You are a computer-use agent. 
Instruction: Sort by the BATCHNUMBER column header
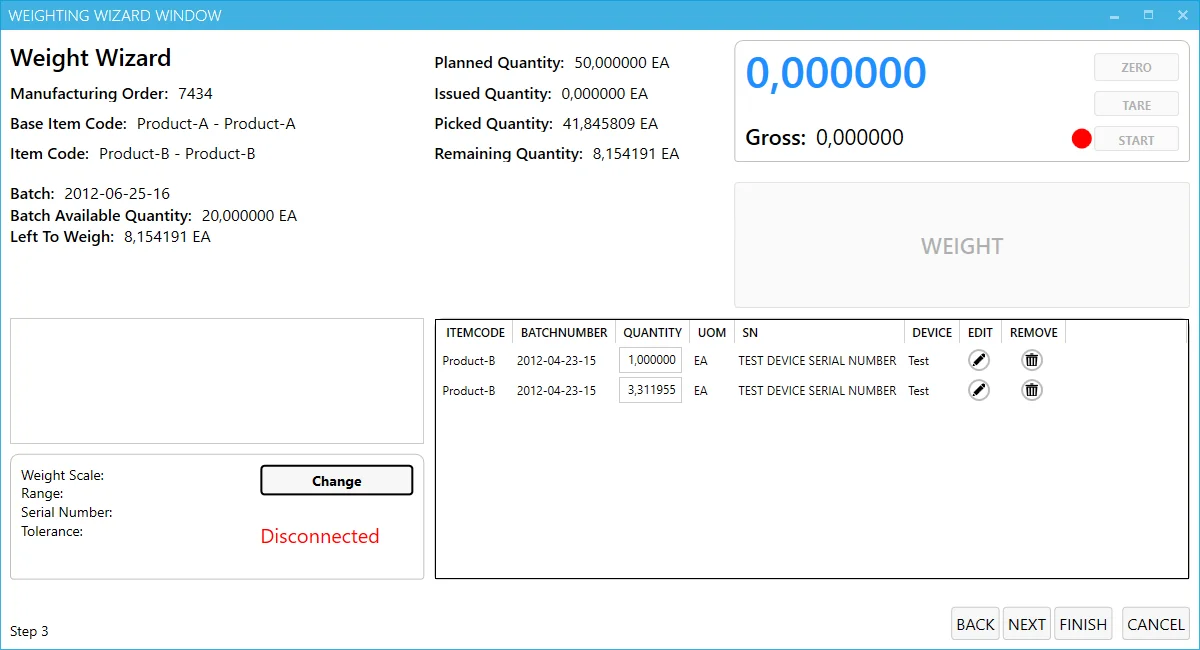pos(564,332)
